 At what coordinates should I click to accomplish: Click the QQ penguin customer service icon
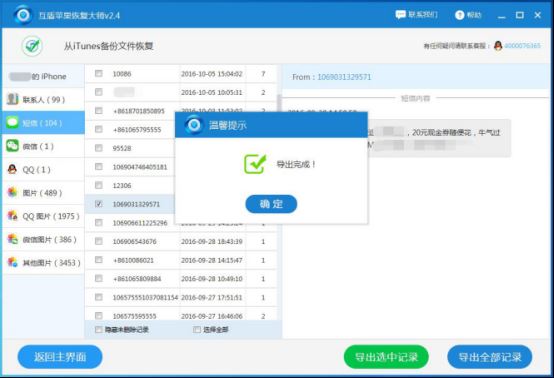coord(498,46)
